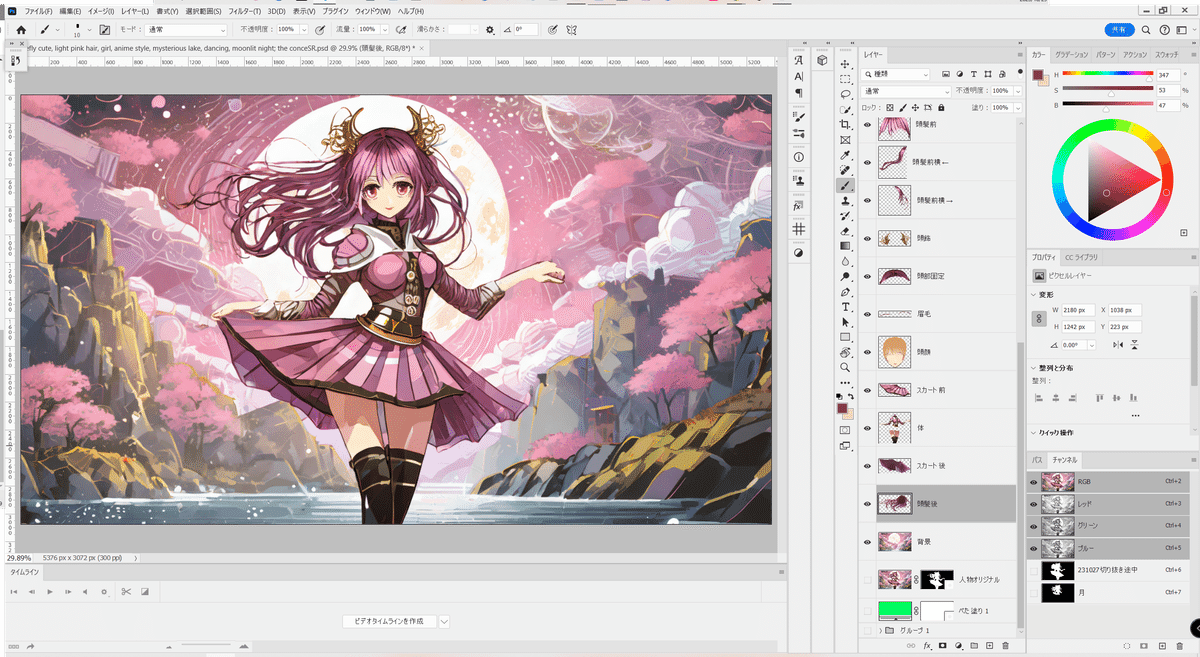Select the Frame tool
Screen dimensions: 1200x657
pos(846,140)
